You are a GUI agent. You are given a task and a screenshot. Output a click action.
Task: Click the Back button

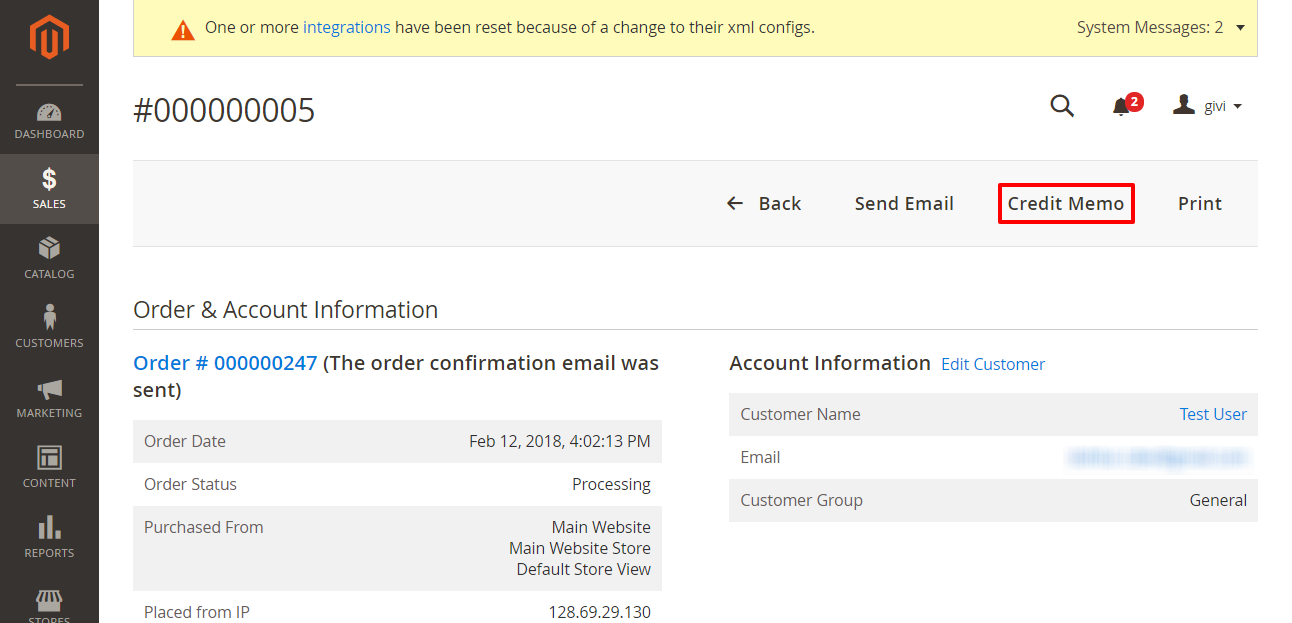coord(764,203)
